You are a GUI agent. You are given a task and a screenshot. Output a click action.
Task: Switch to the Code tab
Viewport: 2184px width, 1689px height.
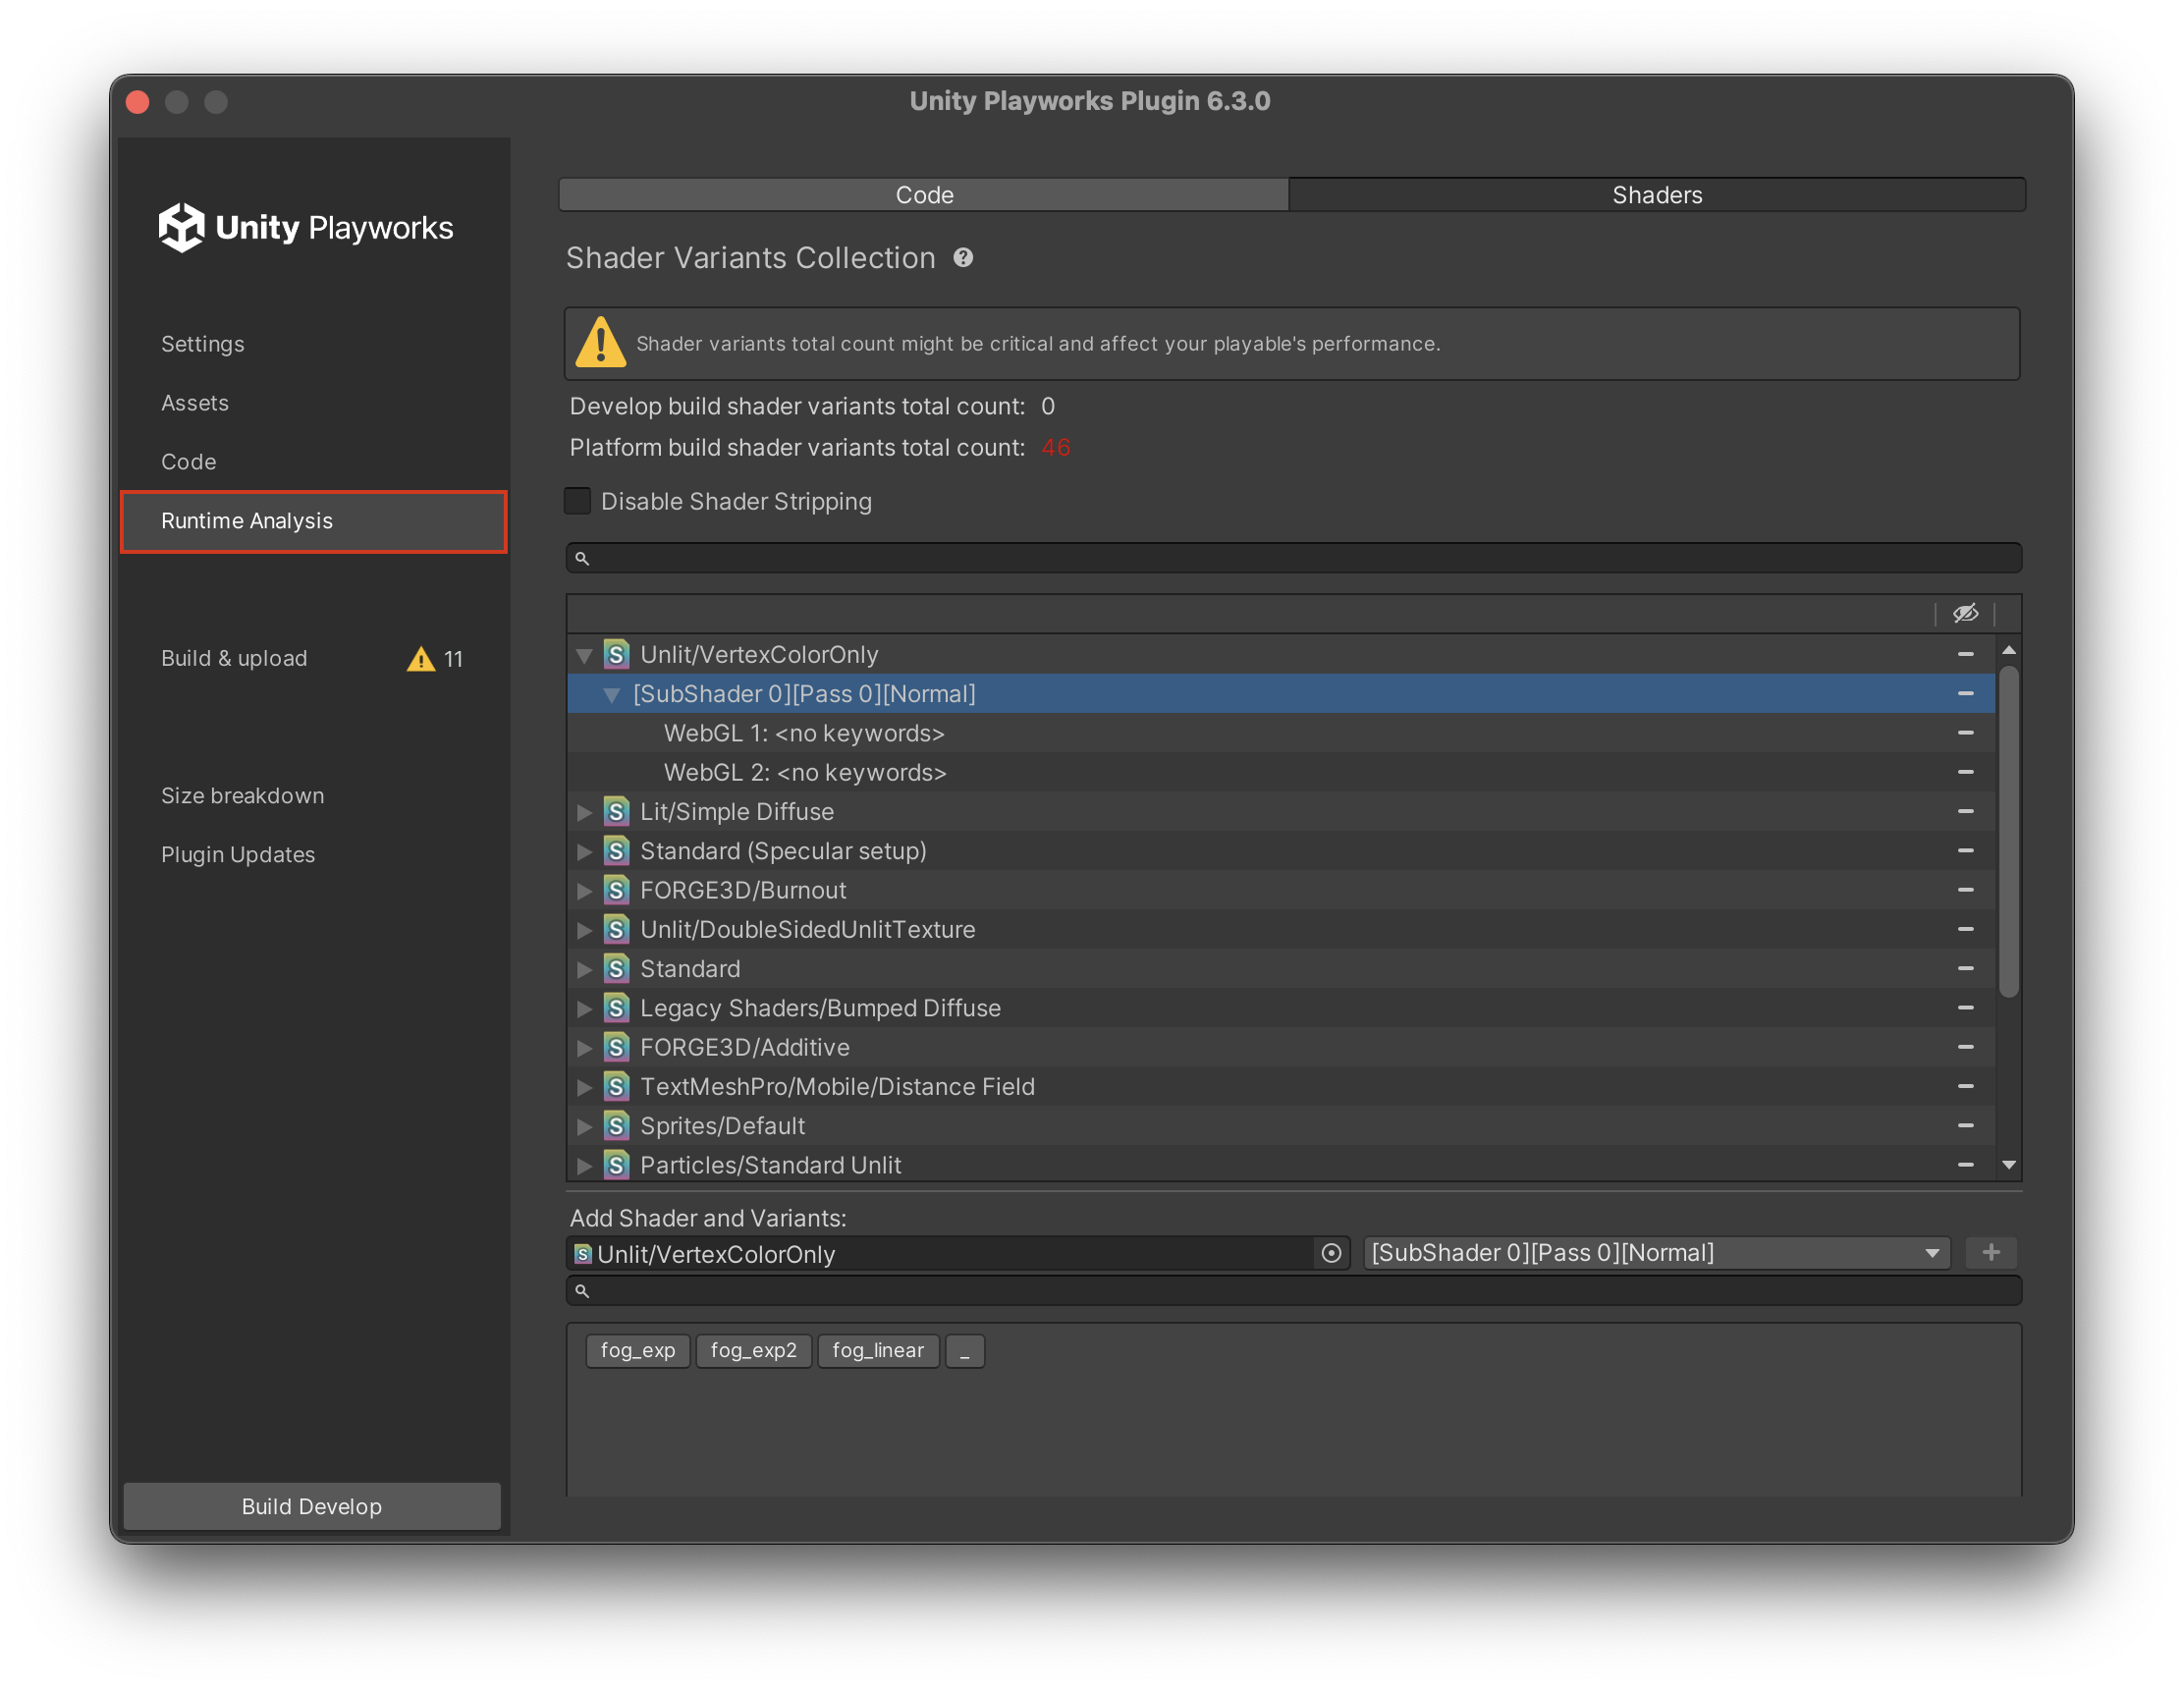(924, 195)
